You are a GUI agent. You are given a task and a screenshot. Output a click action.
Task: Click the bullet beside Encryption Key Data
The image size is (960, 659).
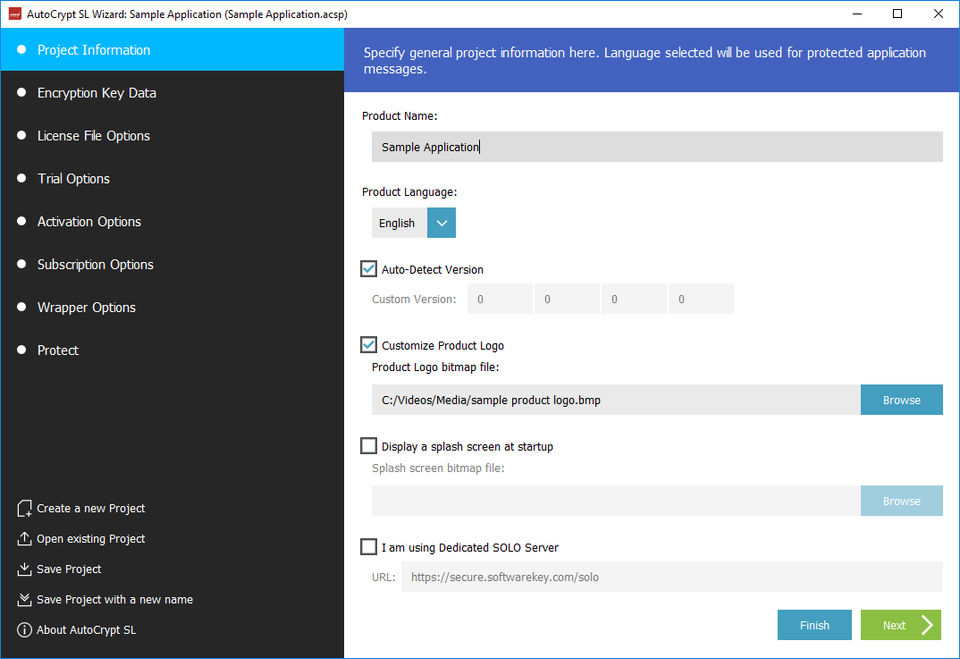(x=22, y=93)
